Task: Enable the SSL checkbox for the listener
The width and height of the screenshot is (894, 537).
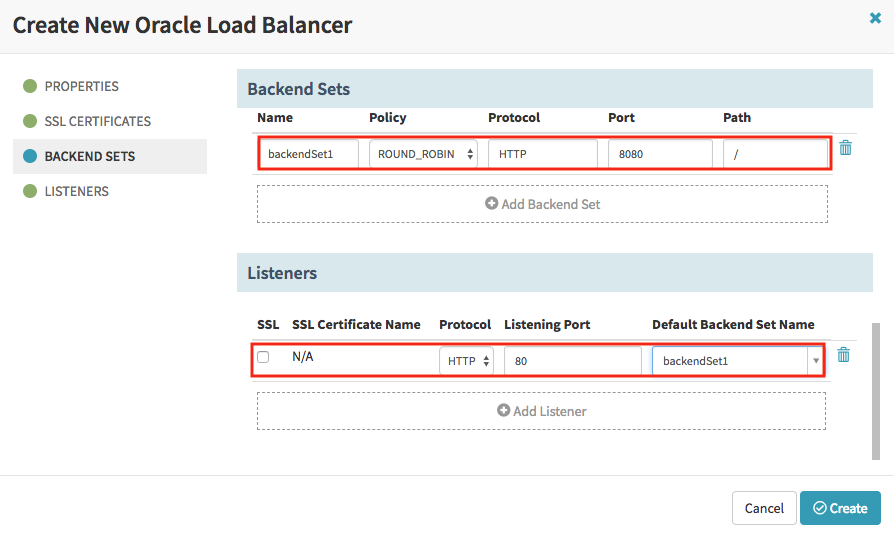Action: (263, 357)
